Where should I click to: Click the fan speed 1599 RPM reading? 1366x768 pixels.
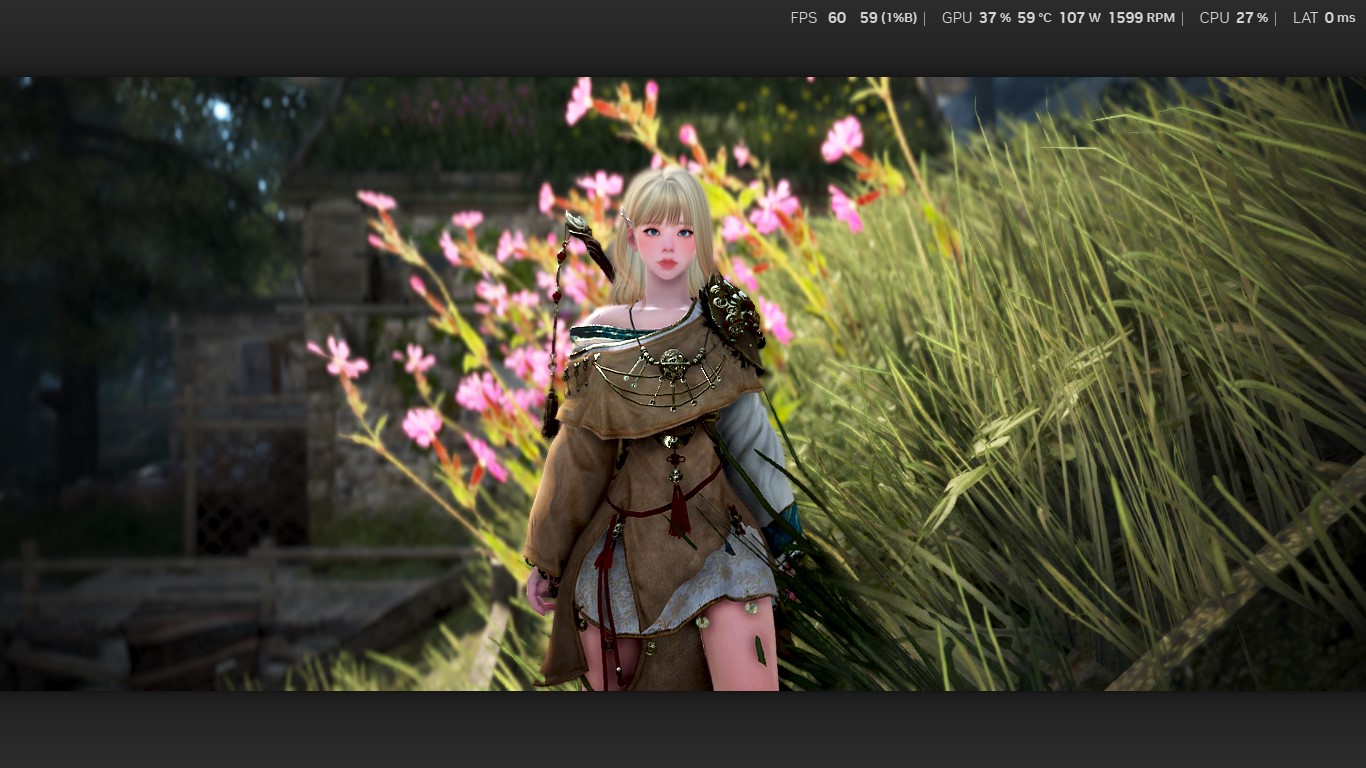point(1141,18)
